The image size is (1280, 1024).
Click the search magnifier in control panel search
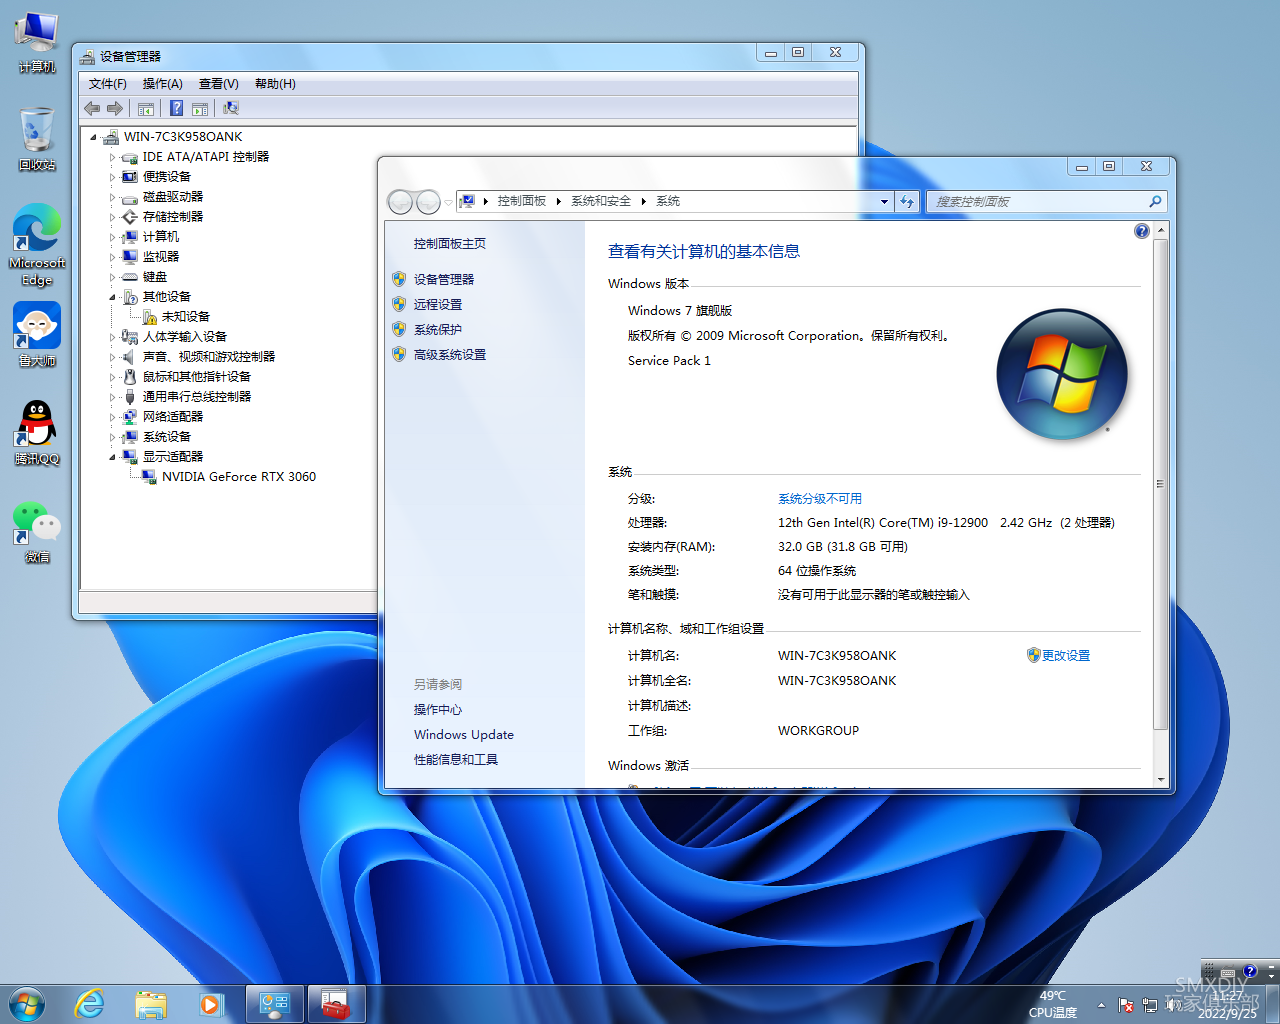tap(1155, 201)
